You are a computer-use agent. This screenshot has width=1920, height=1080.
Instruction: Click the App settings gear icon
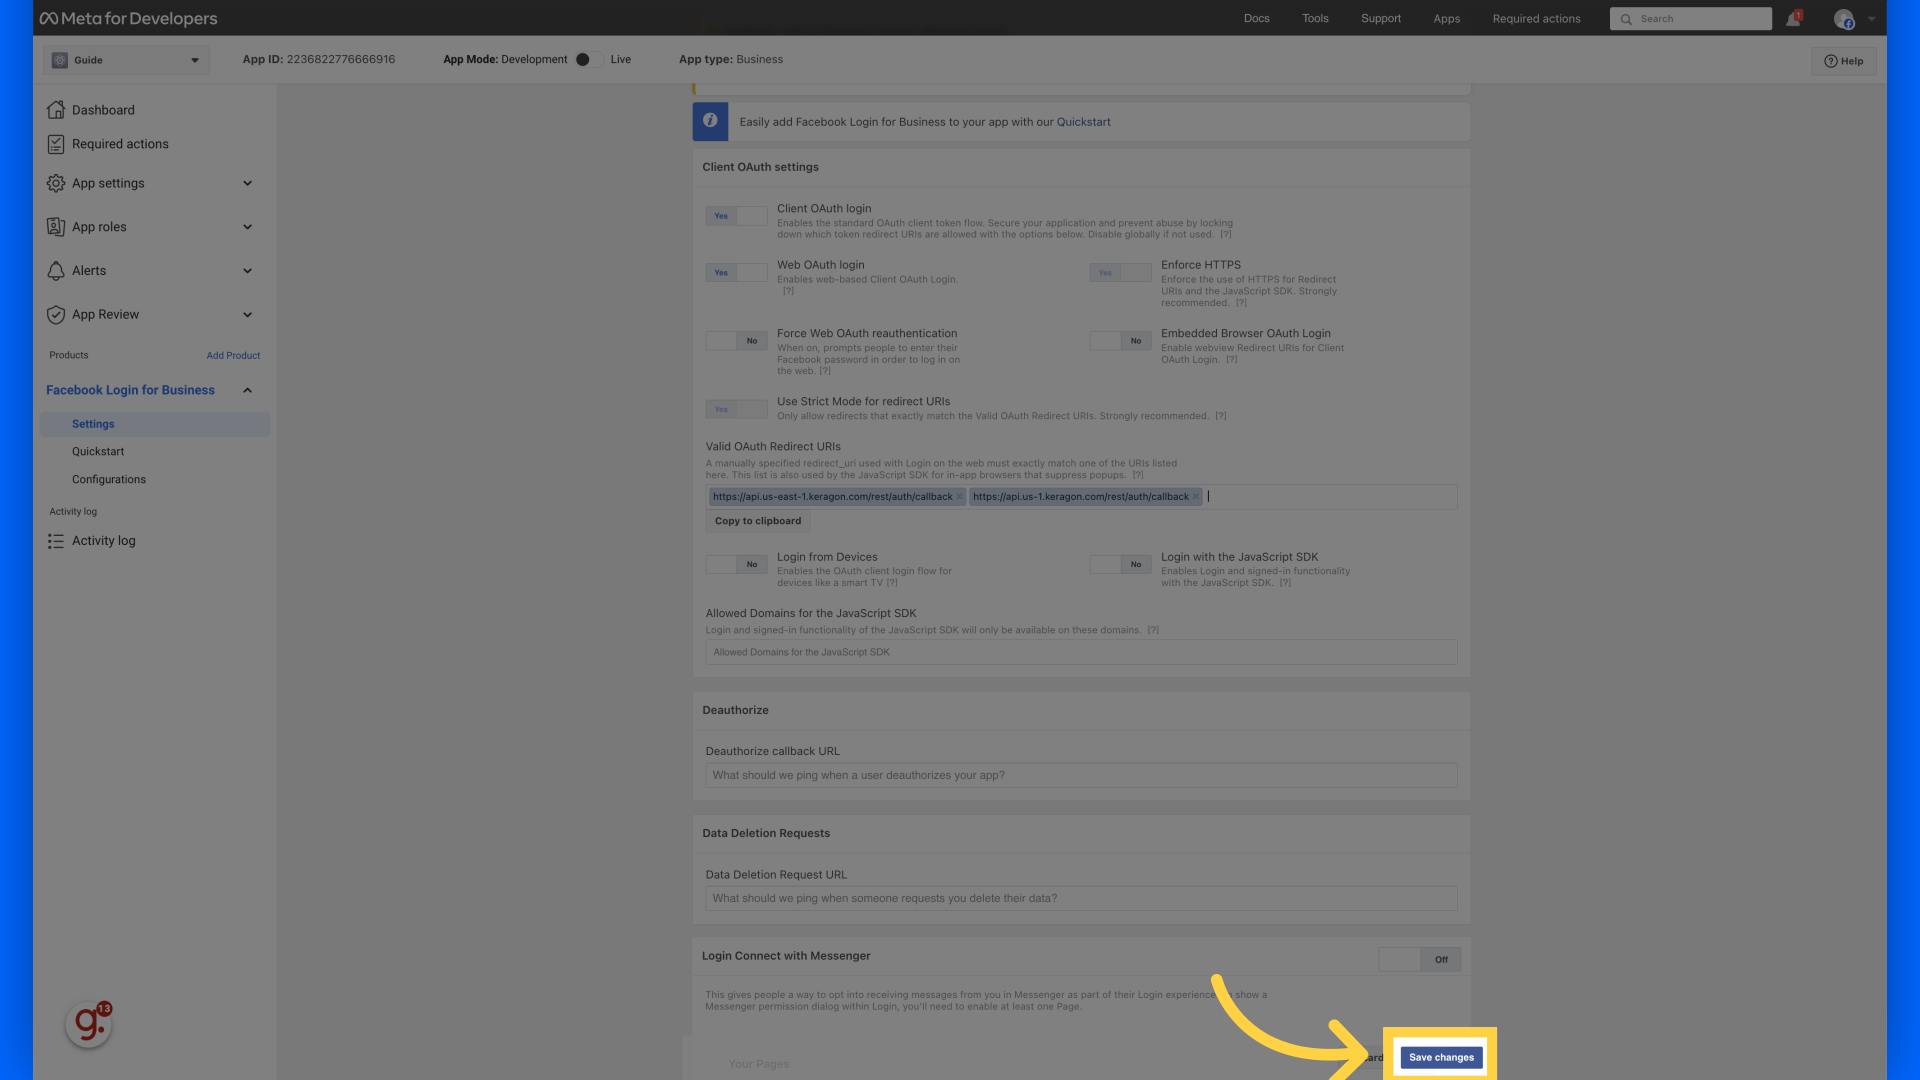[x=56, y=183]
